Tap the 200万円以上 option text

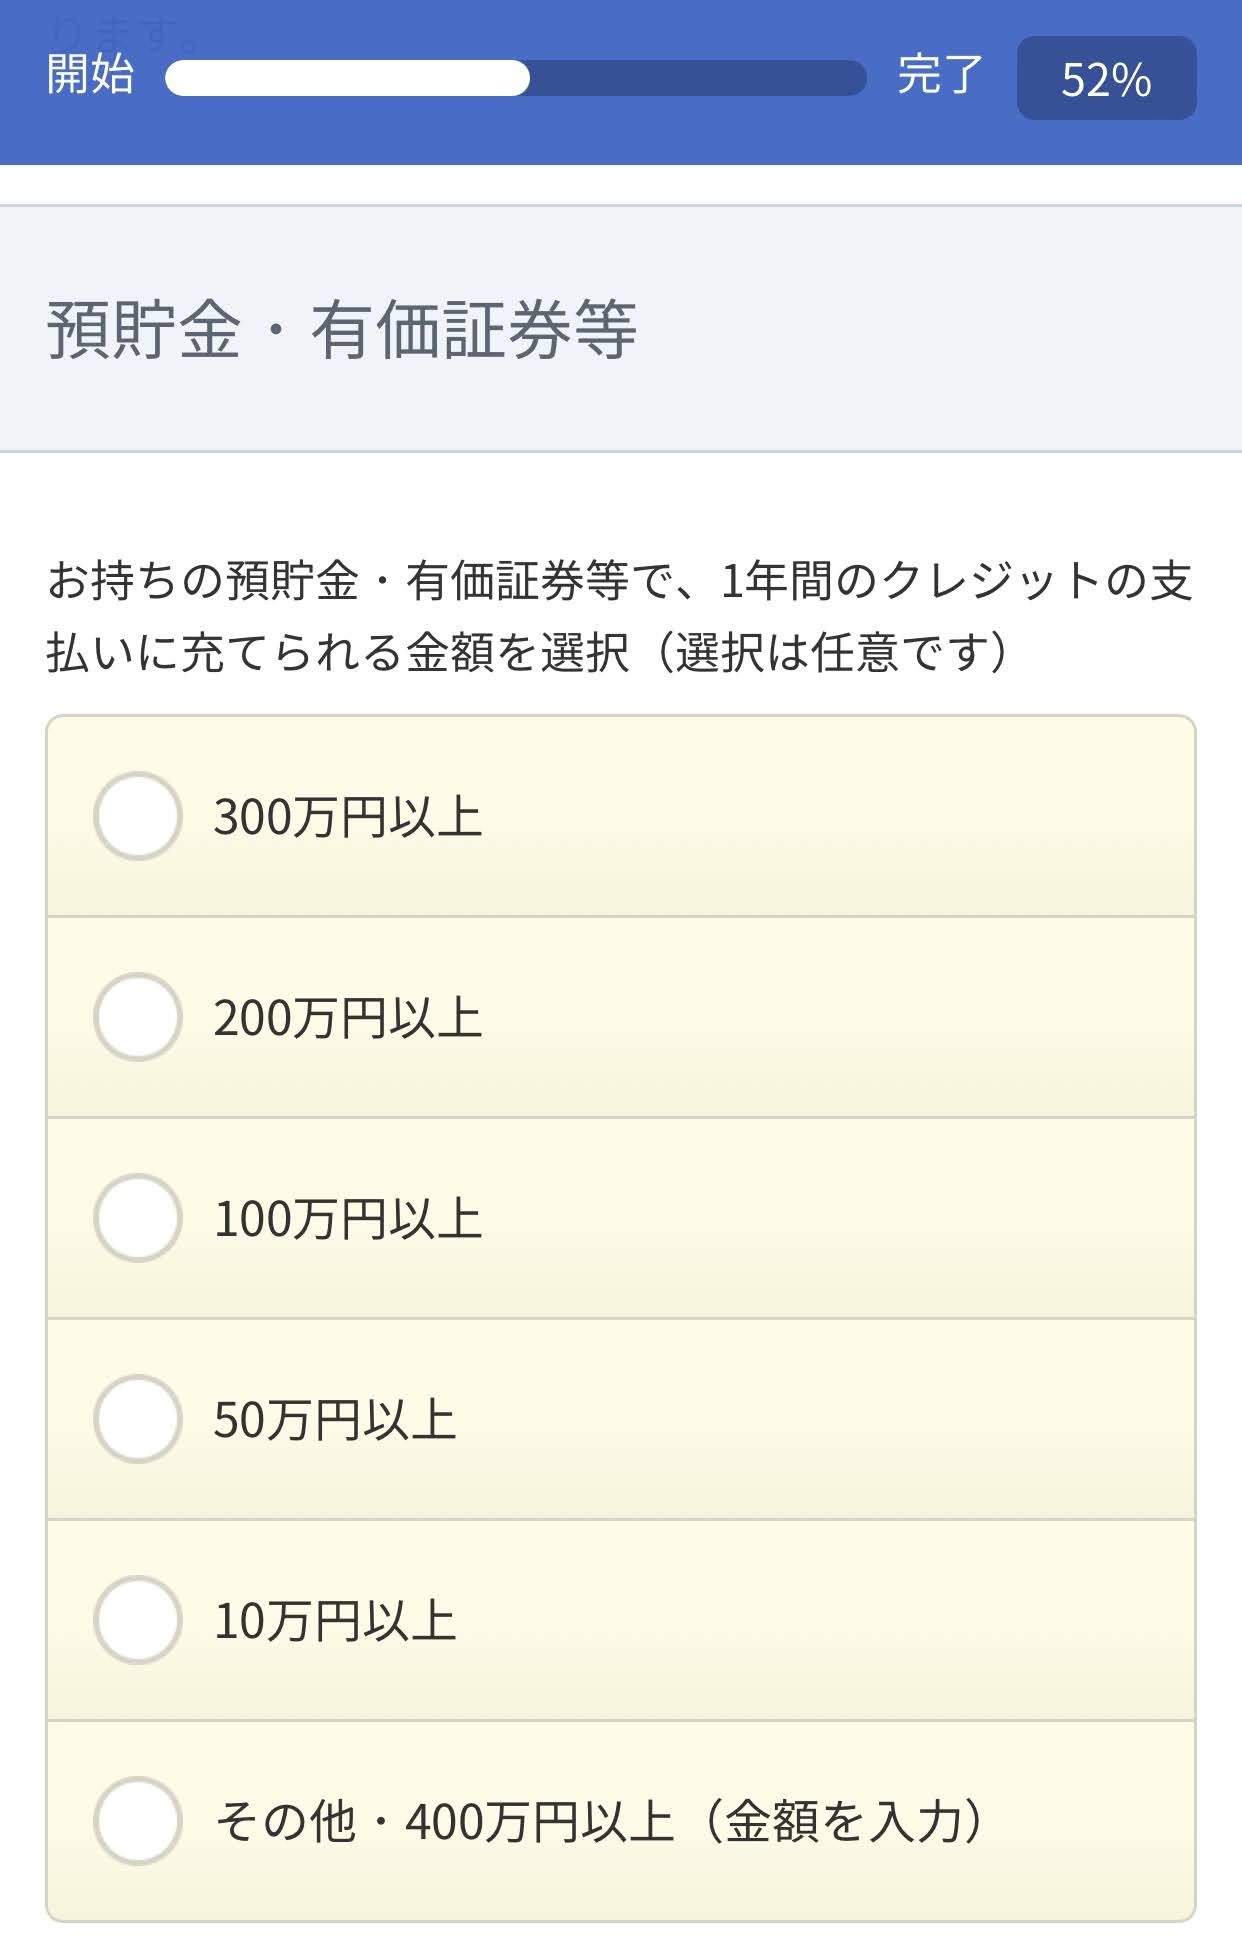pyautogui.click(x=348, y=1018)
